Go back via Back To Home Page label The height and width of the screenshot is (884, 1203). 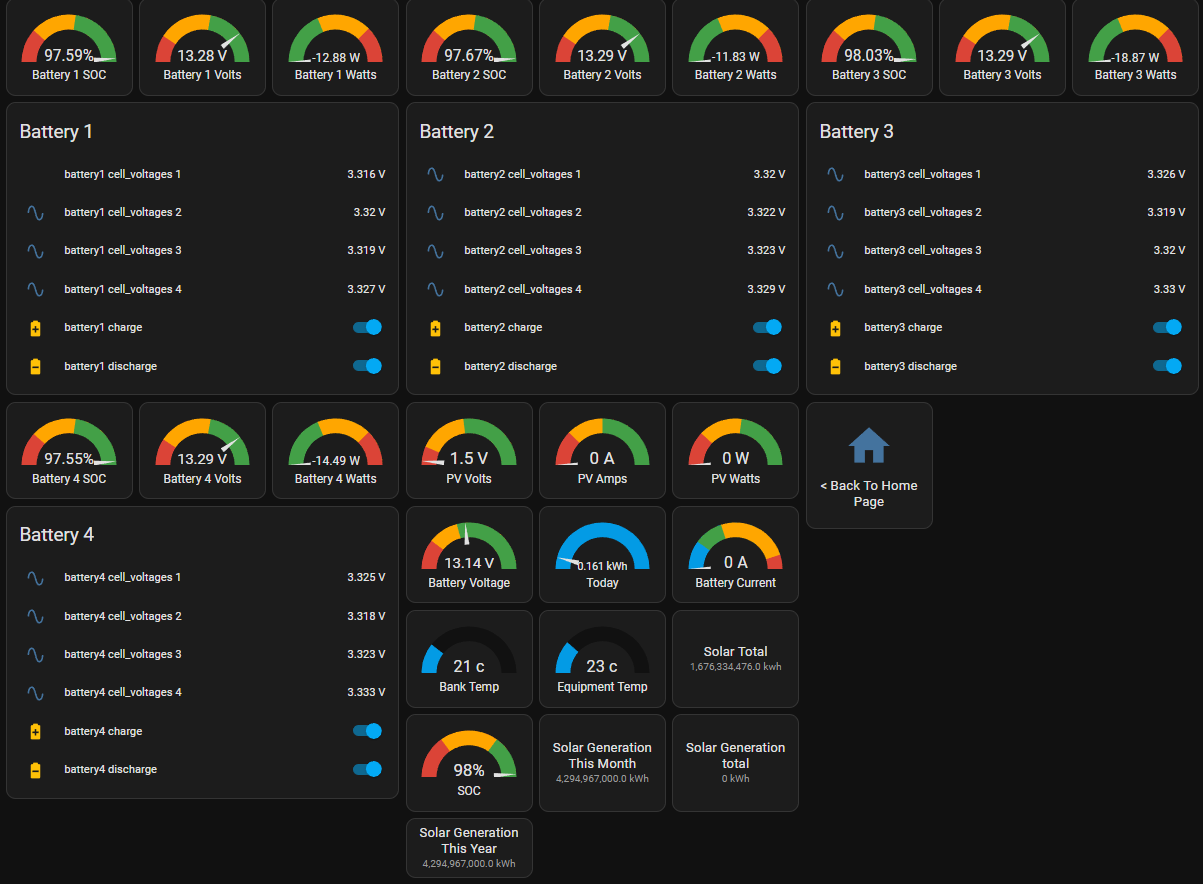click(869, 494)
